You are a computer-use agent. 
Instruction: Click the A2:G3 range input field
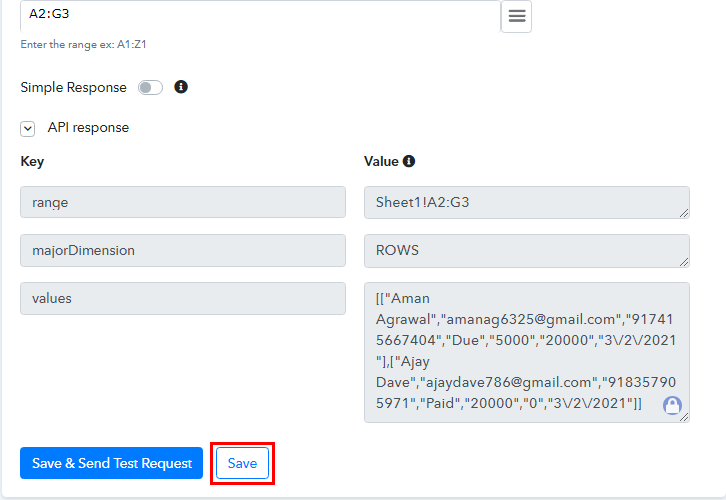(258, 16)
